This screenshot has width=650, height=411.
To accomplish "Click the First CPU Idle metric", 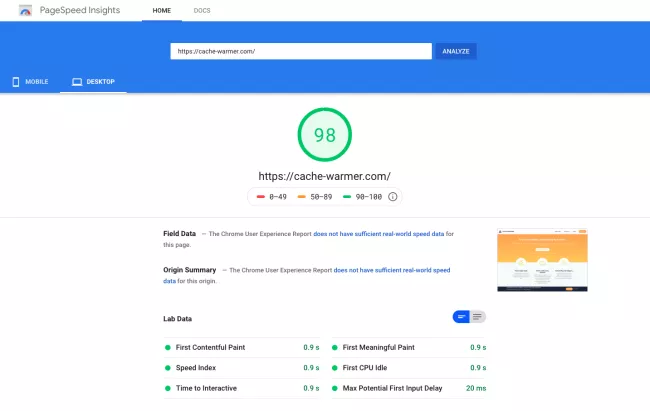I will 409,368.
